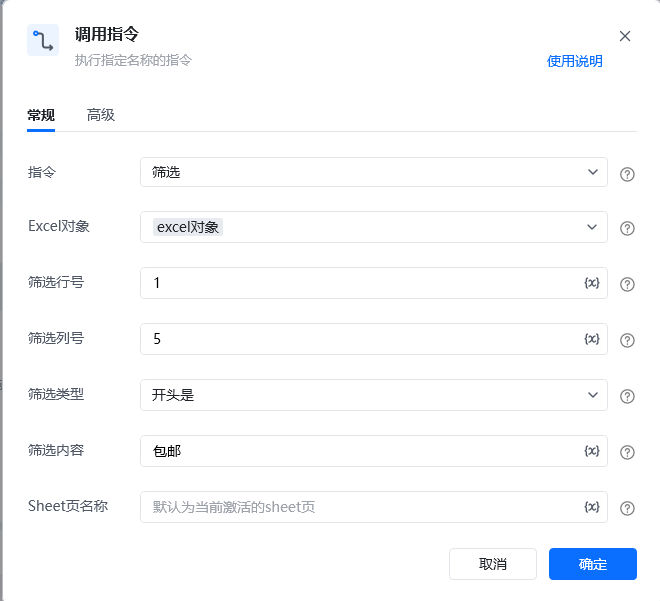Click the 执行指定名称的指令 subtitle text

coord(133,60)
